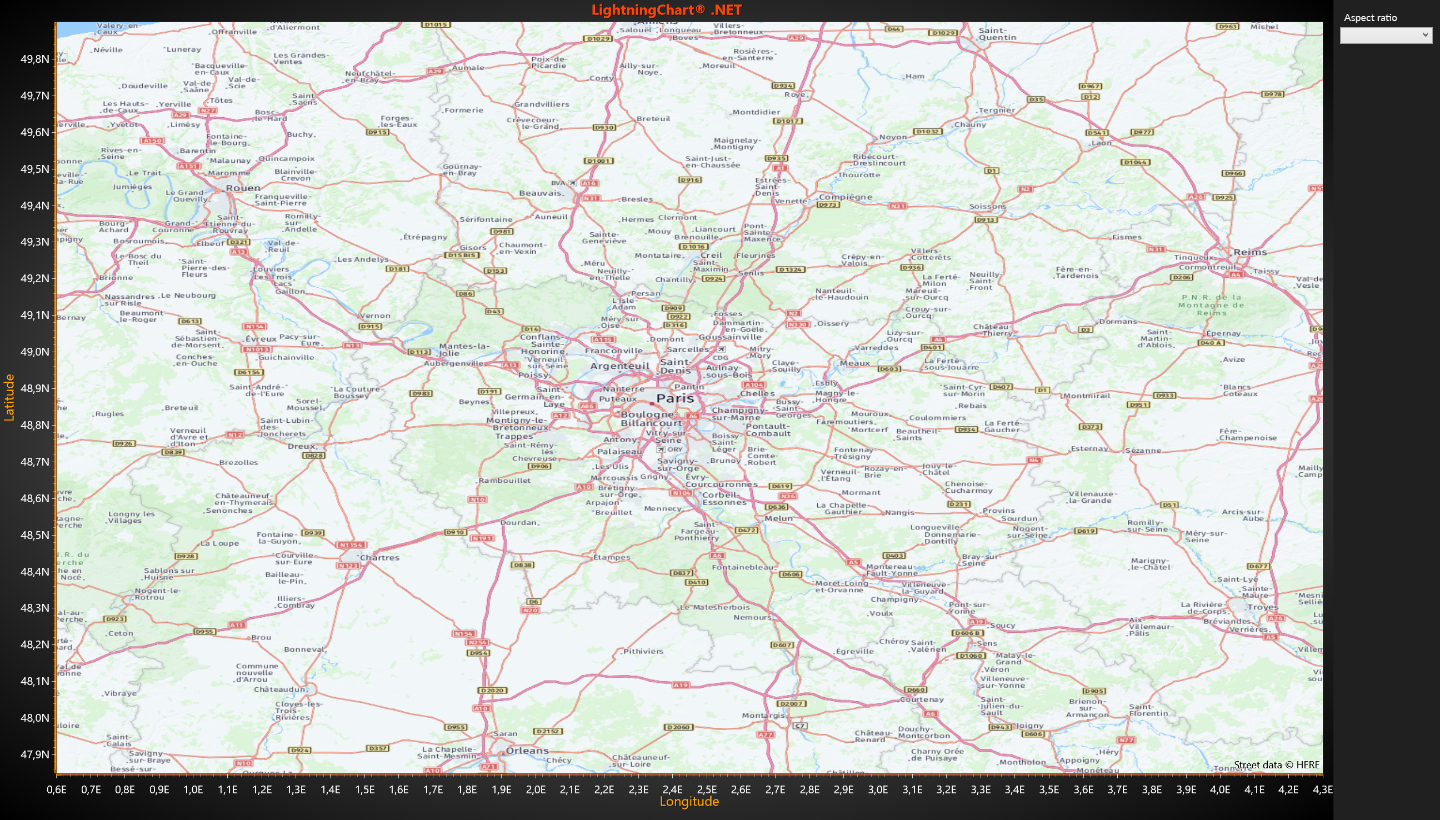Click the Beauvais city label on map
This screenshot has width=1440, height=820.
(x=542, y=193)
